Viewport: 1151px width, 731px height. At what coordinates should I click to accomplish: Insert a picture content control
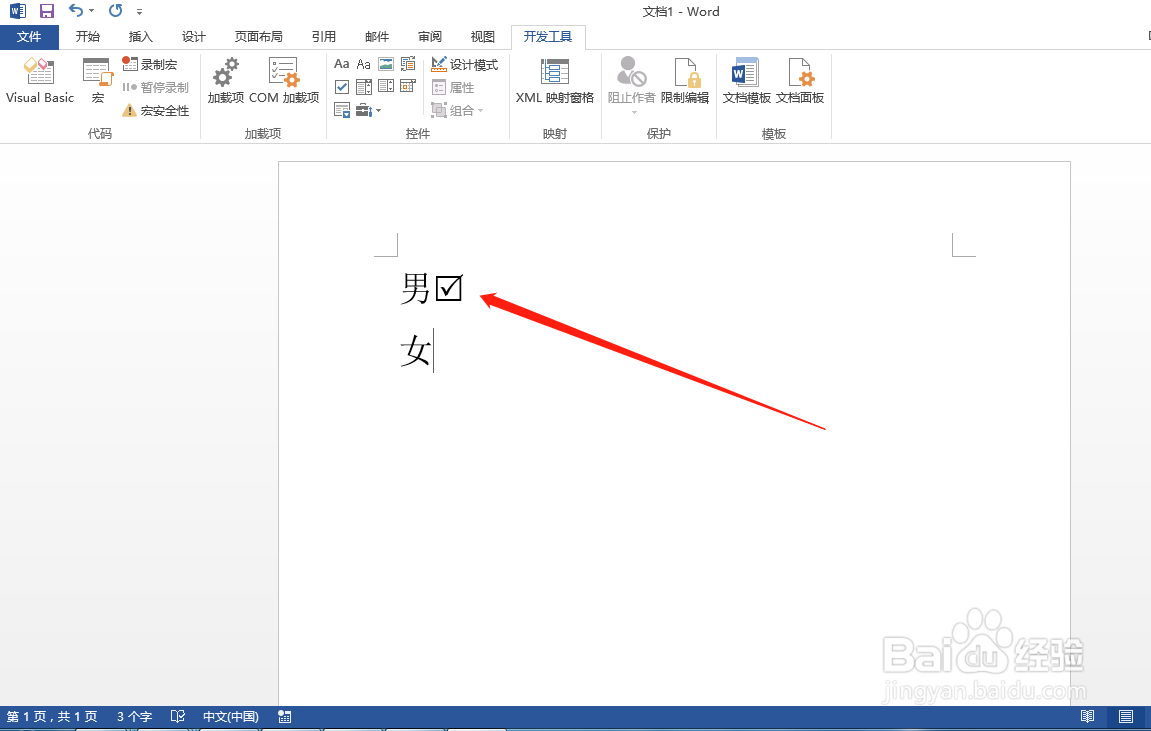pyautogui.click(x=386, y=64)
